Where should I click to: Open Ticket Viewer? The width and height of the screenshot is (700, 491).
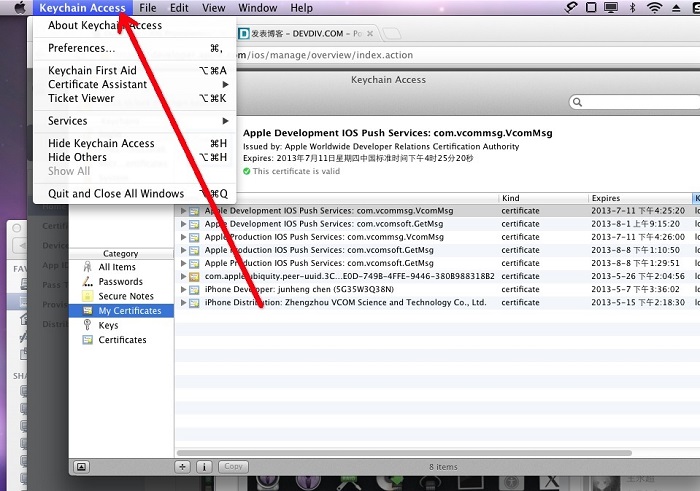tap(134, 98)
